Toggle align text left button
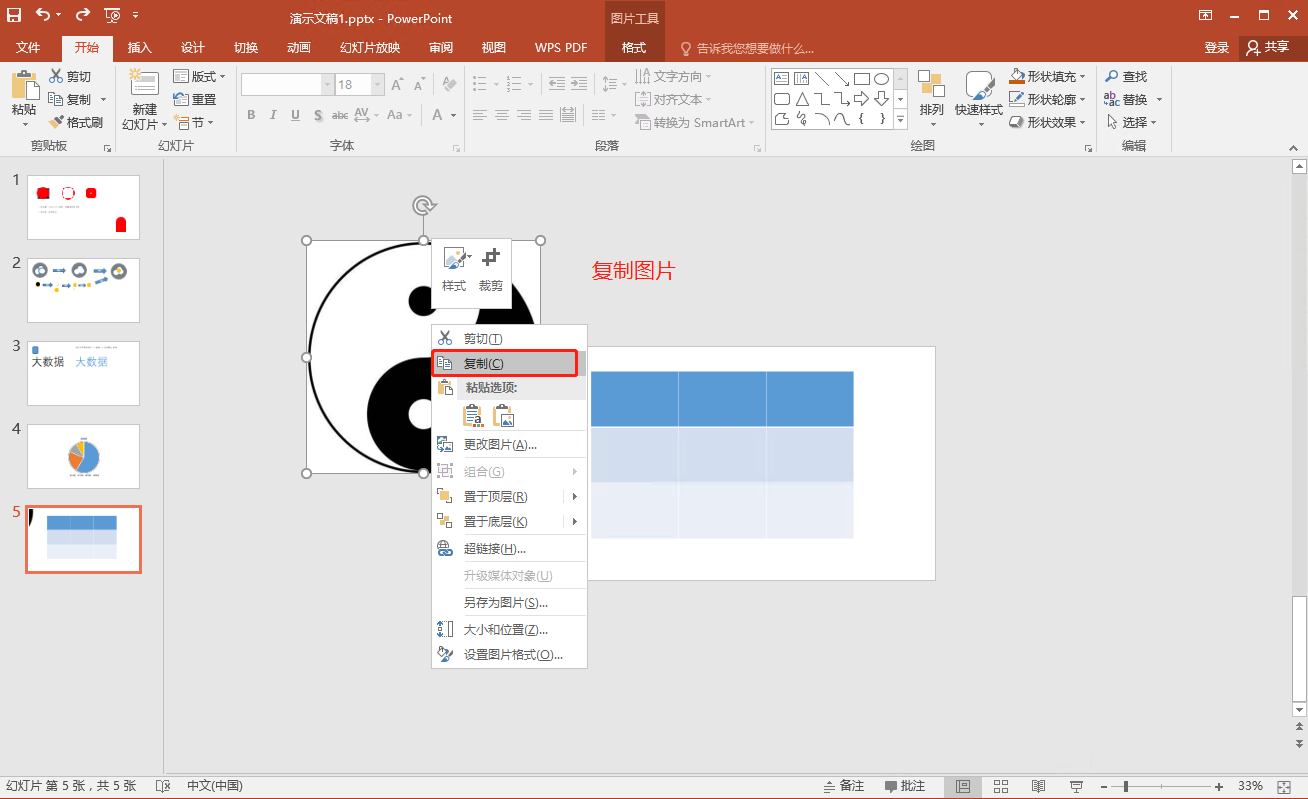Screen dimensions: 1308x799 click(x=480, y=115)
